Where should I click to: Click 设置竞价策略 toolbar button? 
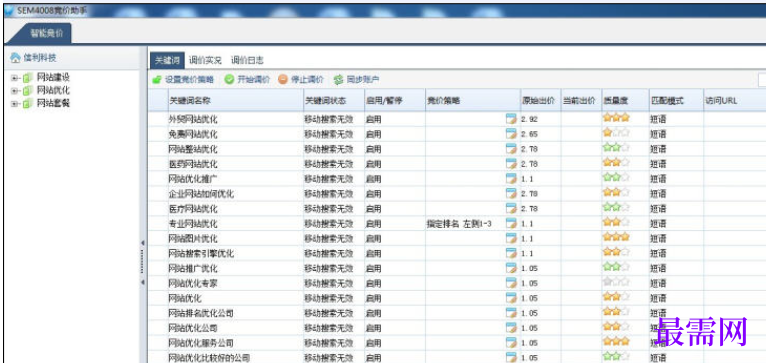[x=183, y=80]
